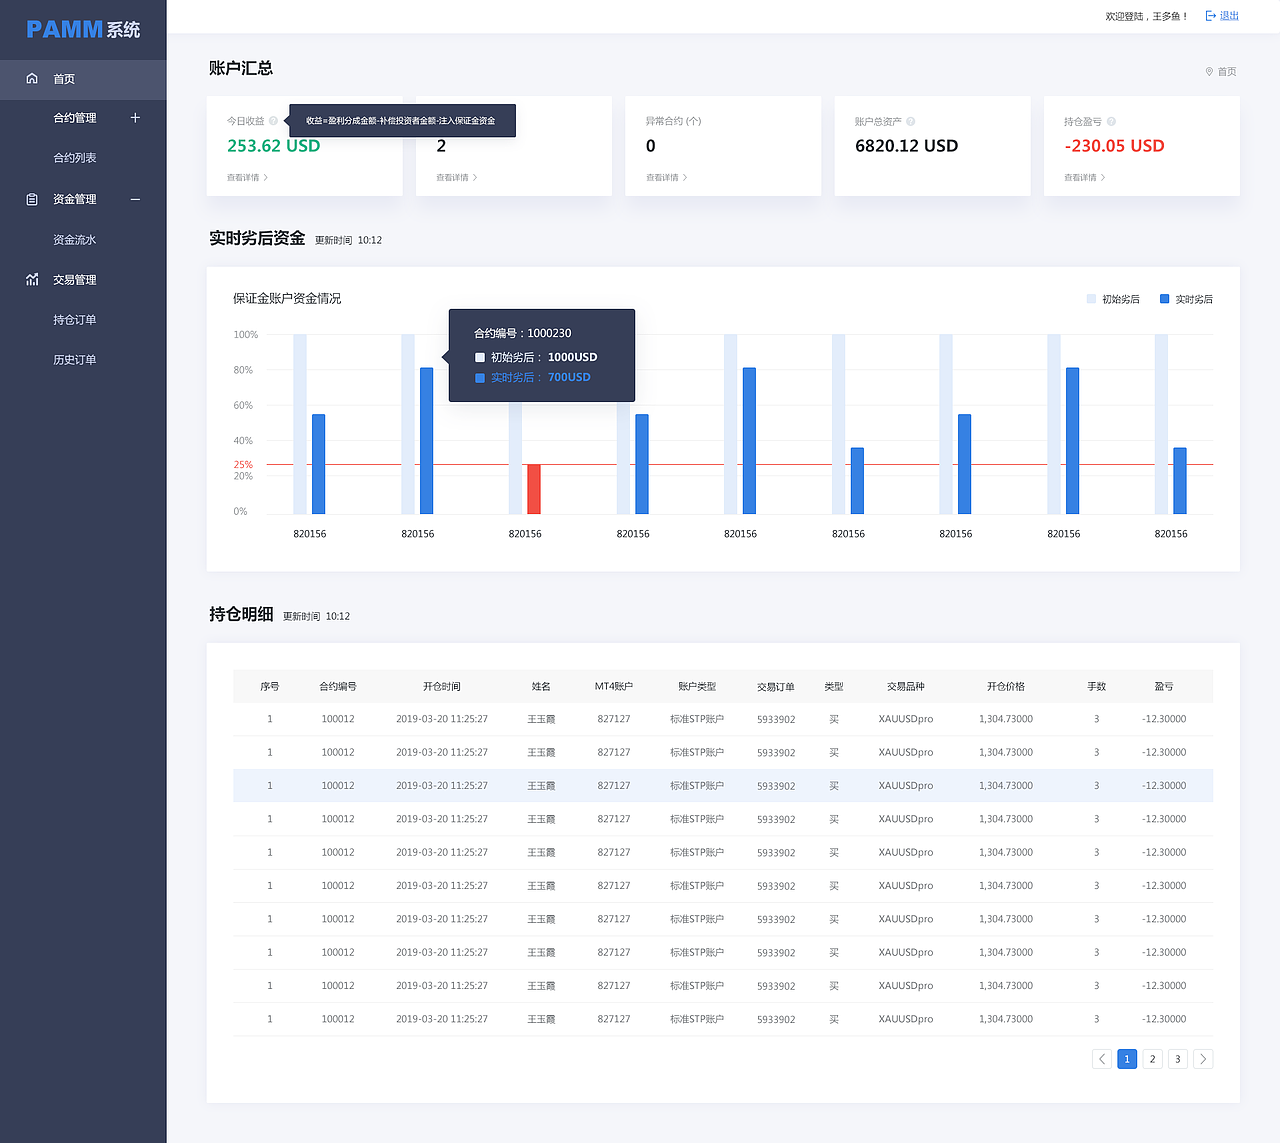View 查看详情 under 持仓盈亏 card
Screen dimensions: 1280x1143
point(1084,178)
